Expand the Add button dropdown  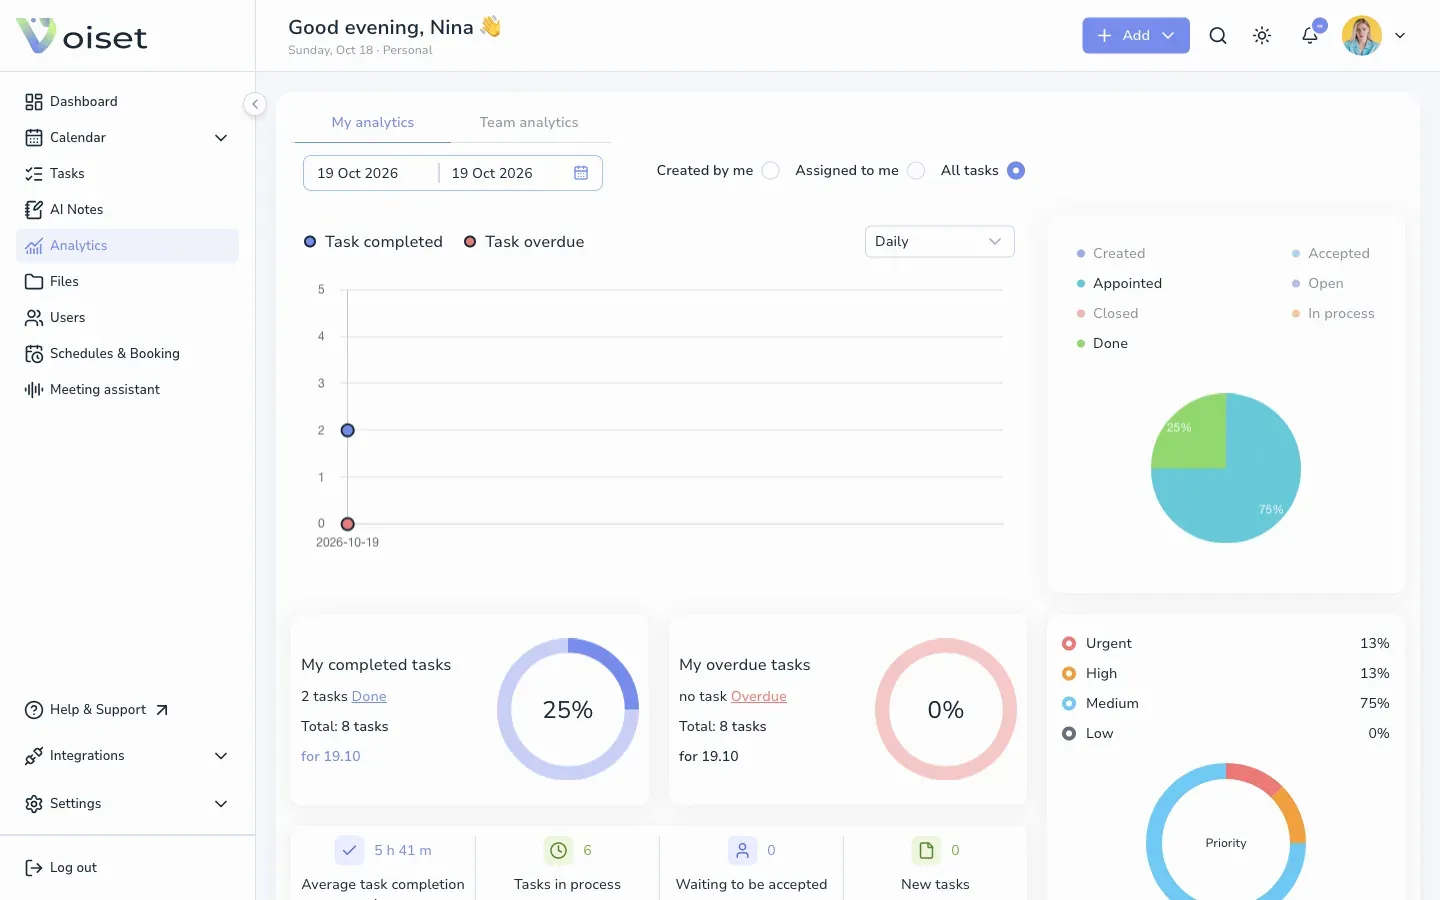[x=1168, y=36]
